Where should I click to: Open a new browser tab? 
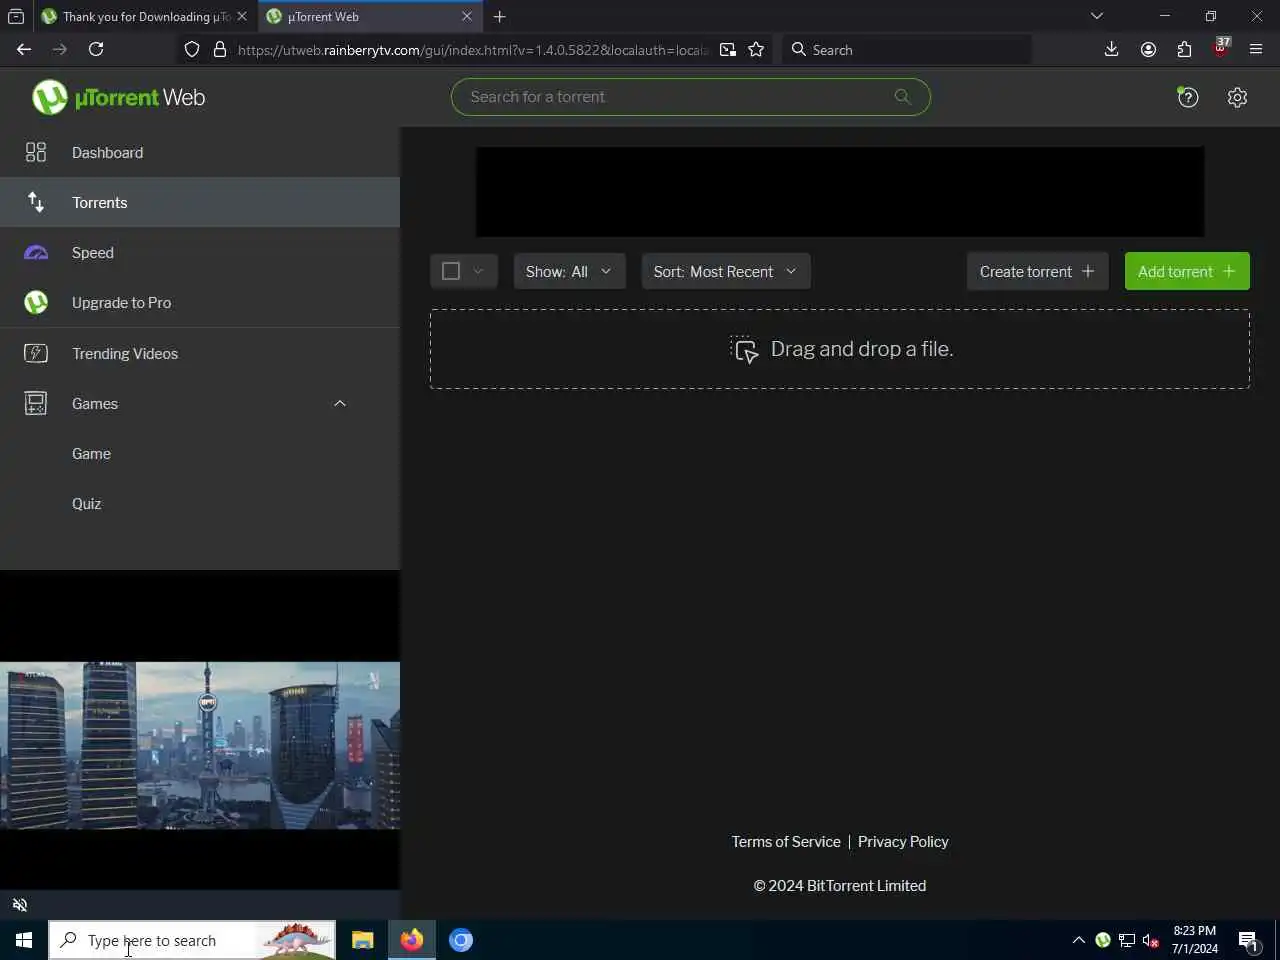tap(499, 16)
